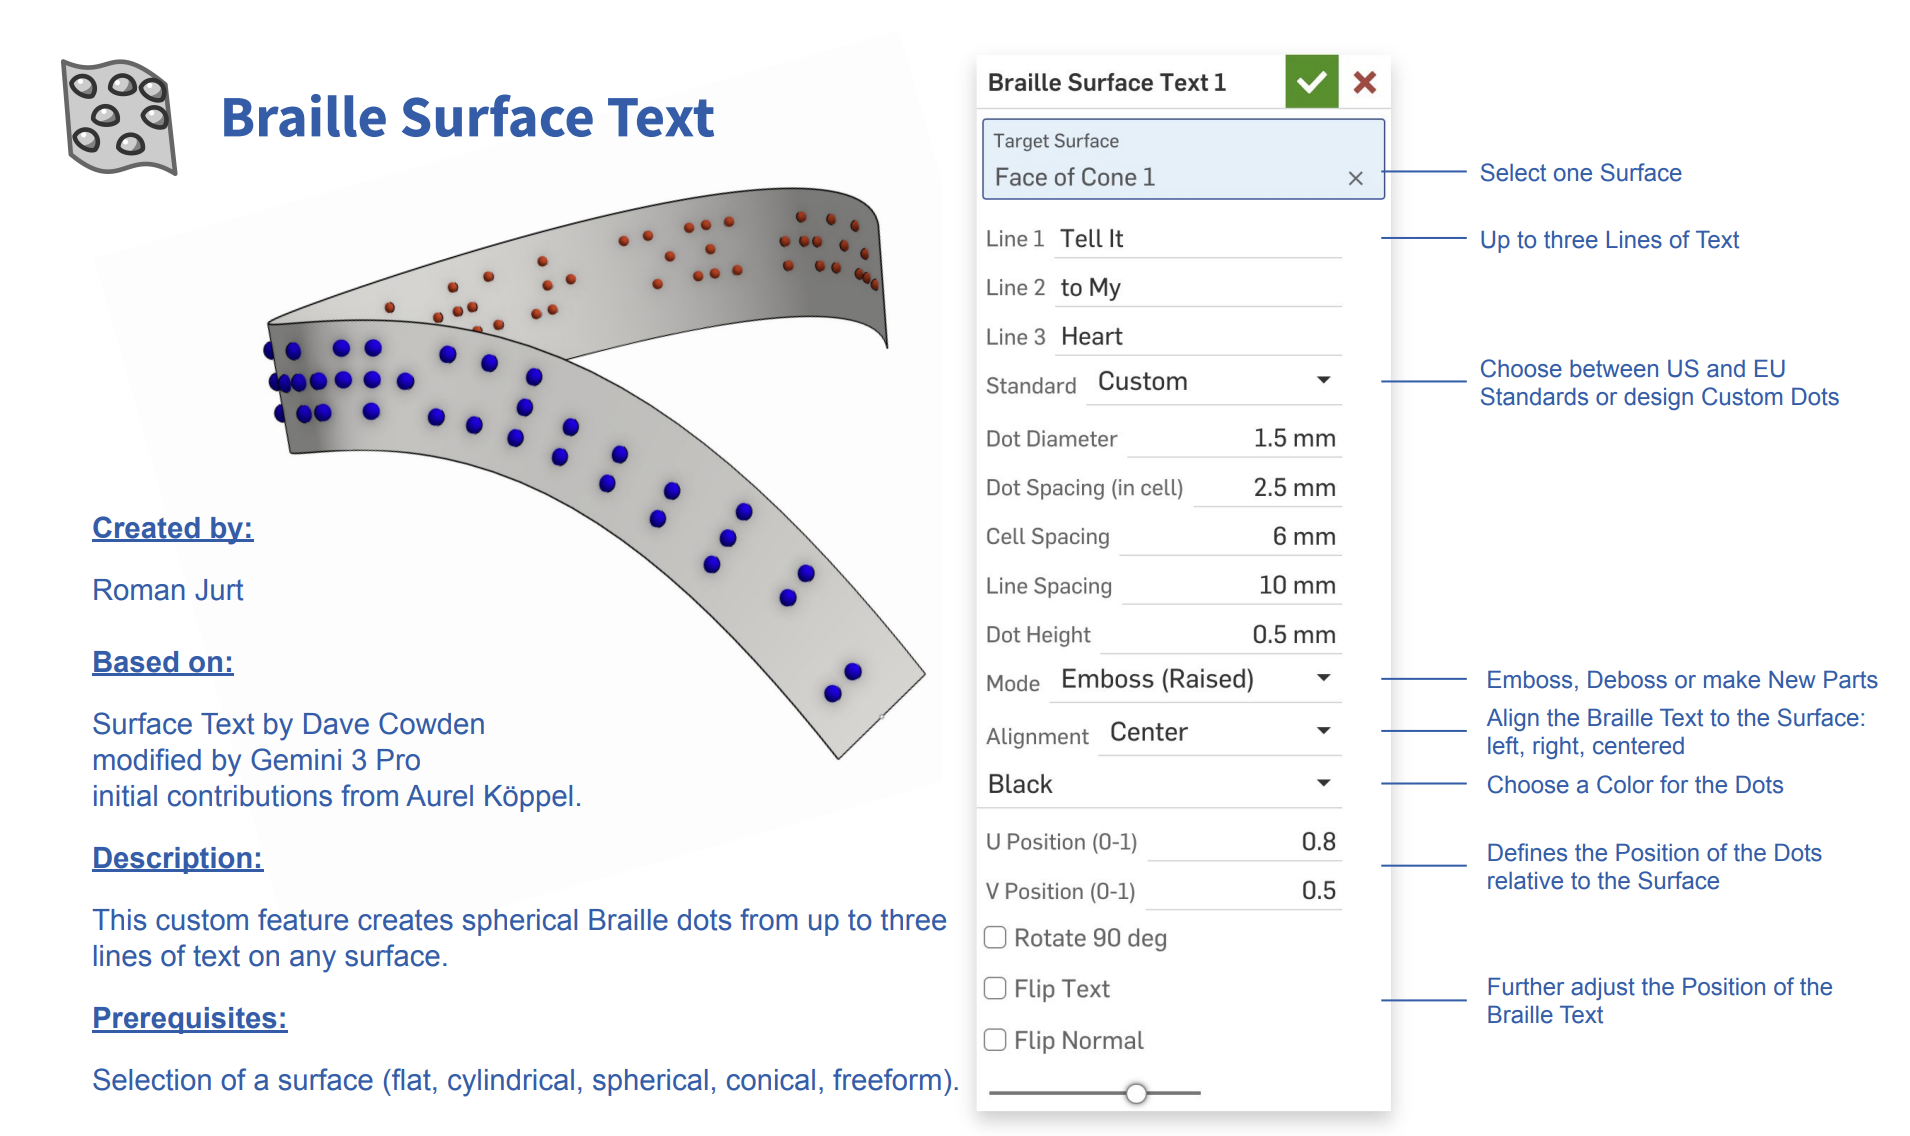1910x1136 pixels.
Task: Click the Dot Spacing (in cell) value
Action: [x=1266, y=488]
